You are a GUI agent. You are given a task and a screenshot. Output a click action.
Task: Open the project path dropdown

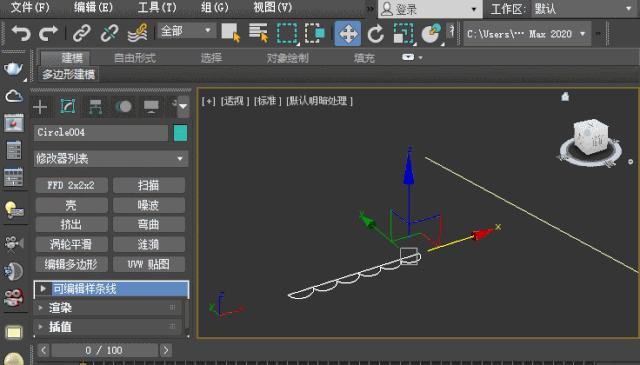click(x=527, y=34)
